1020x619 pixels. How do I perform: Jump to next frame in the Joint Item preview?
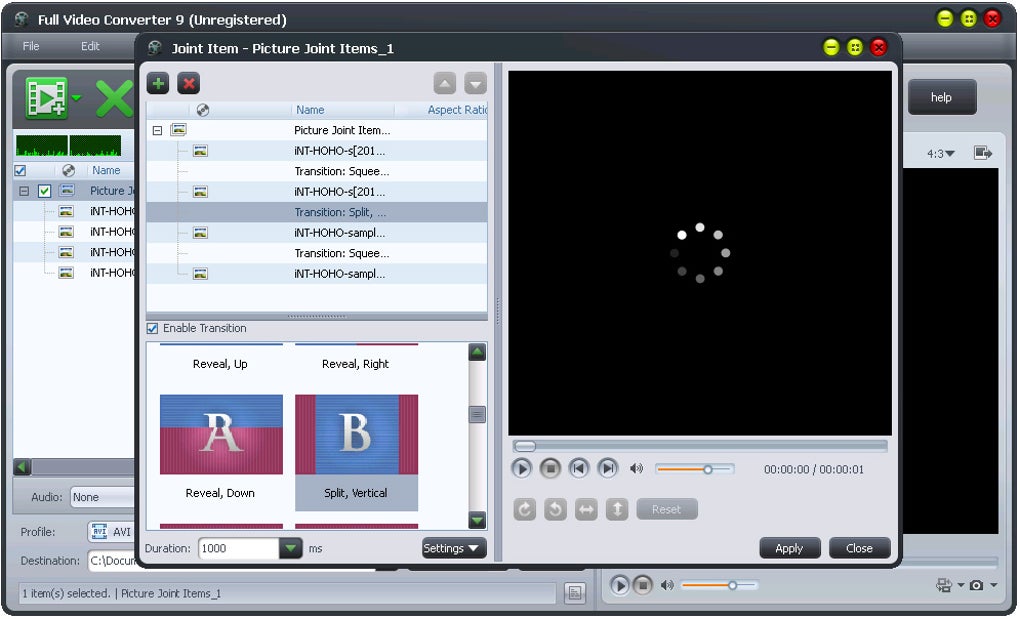click(608, 468)
